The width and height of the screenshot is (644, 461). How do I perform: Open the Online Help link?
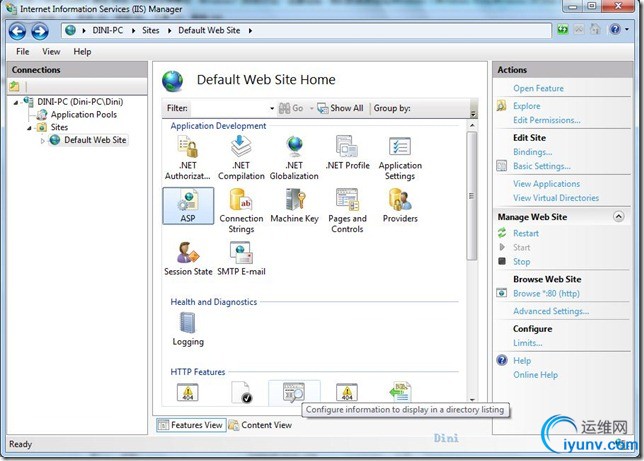pos(535,375)
